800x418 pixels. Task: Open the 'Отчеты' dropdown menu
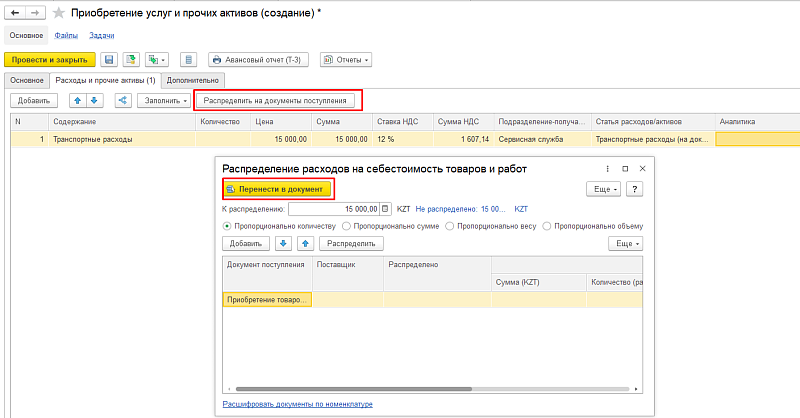pos(346,60)
